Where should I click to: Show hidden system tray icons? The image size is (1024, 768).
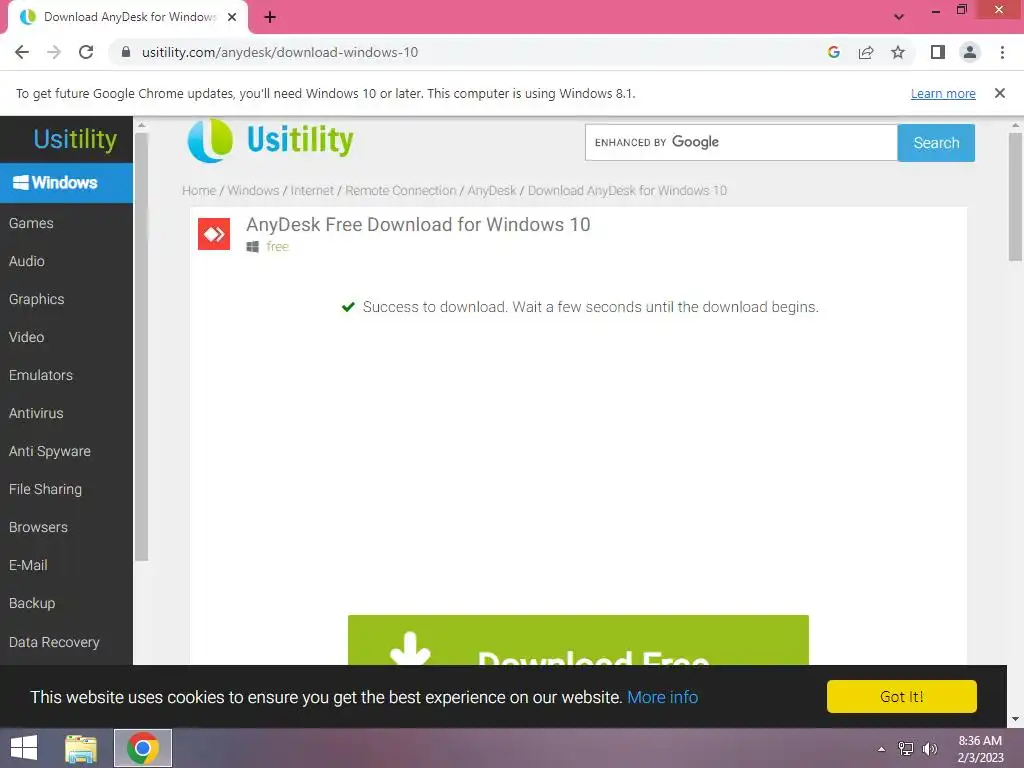(881, 749)
